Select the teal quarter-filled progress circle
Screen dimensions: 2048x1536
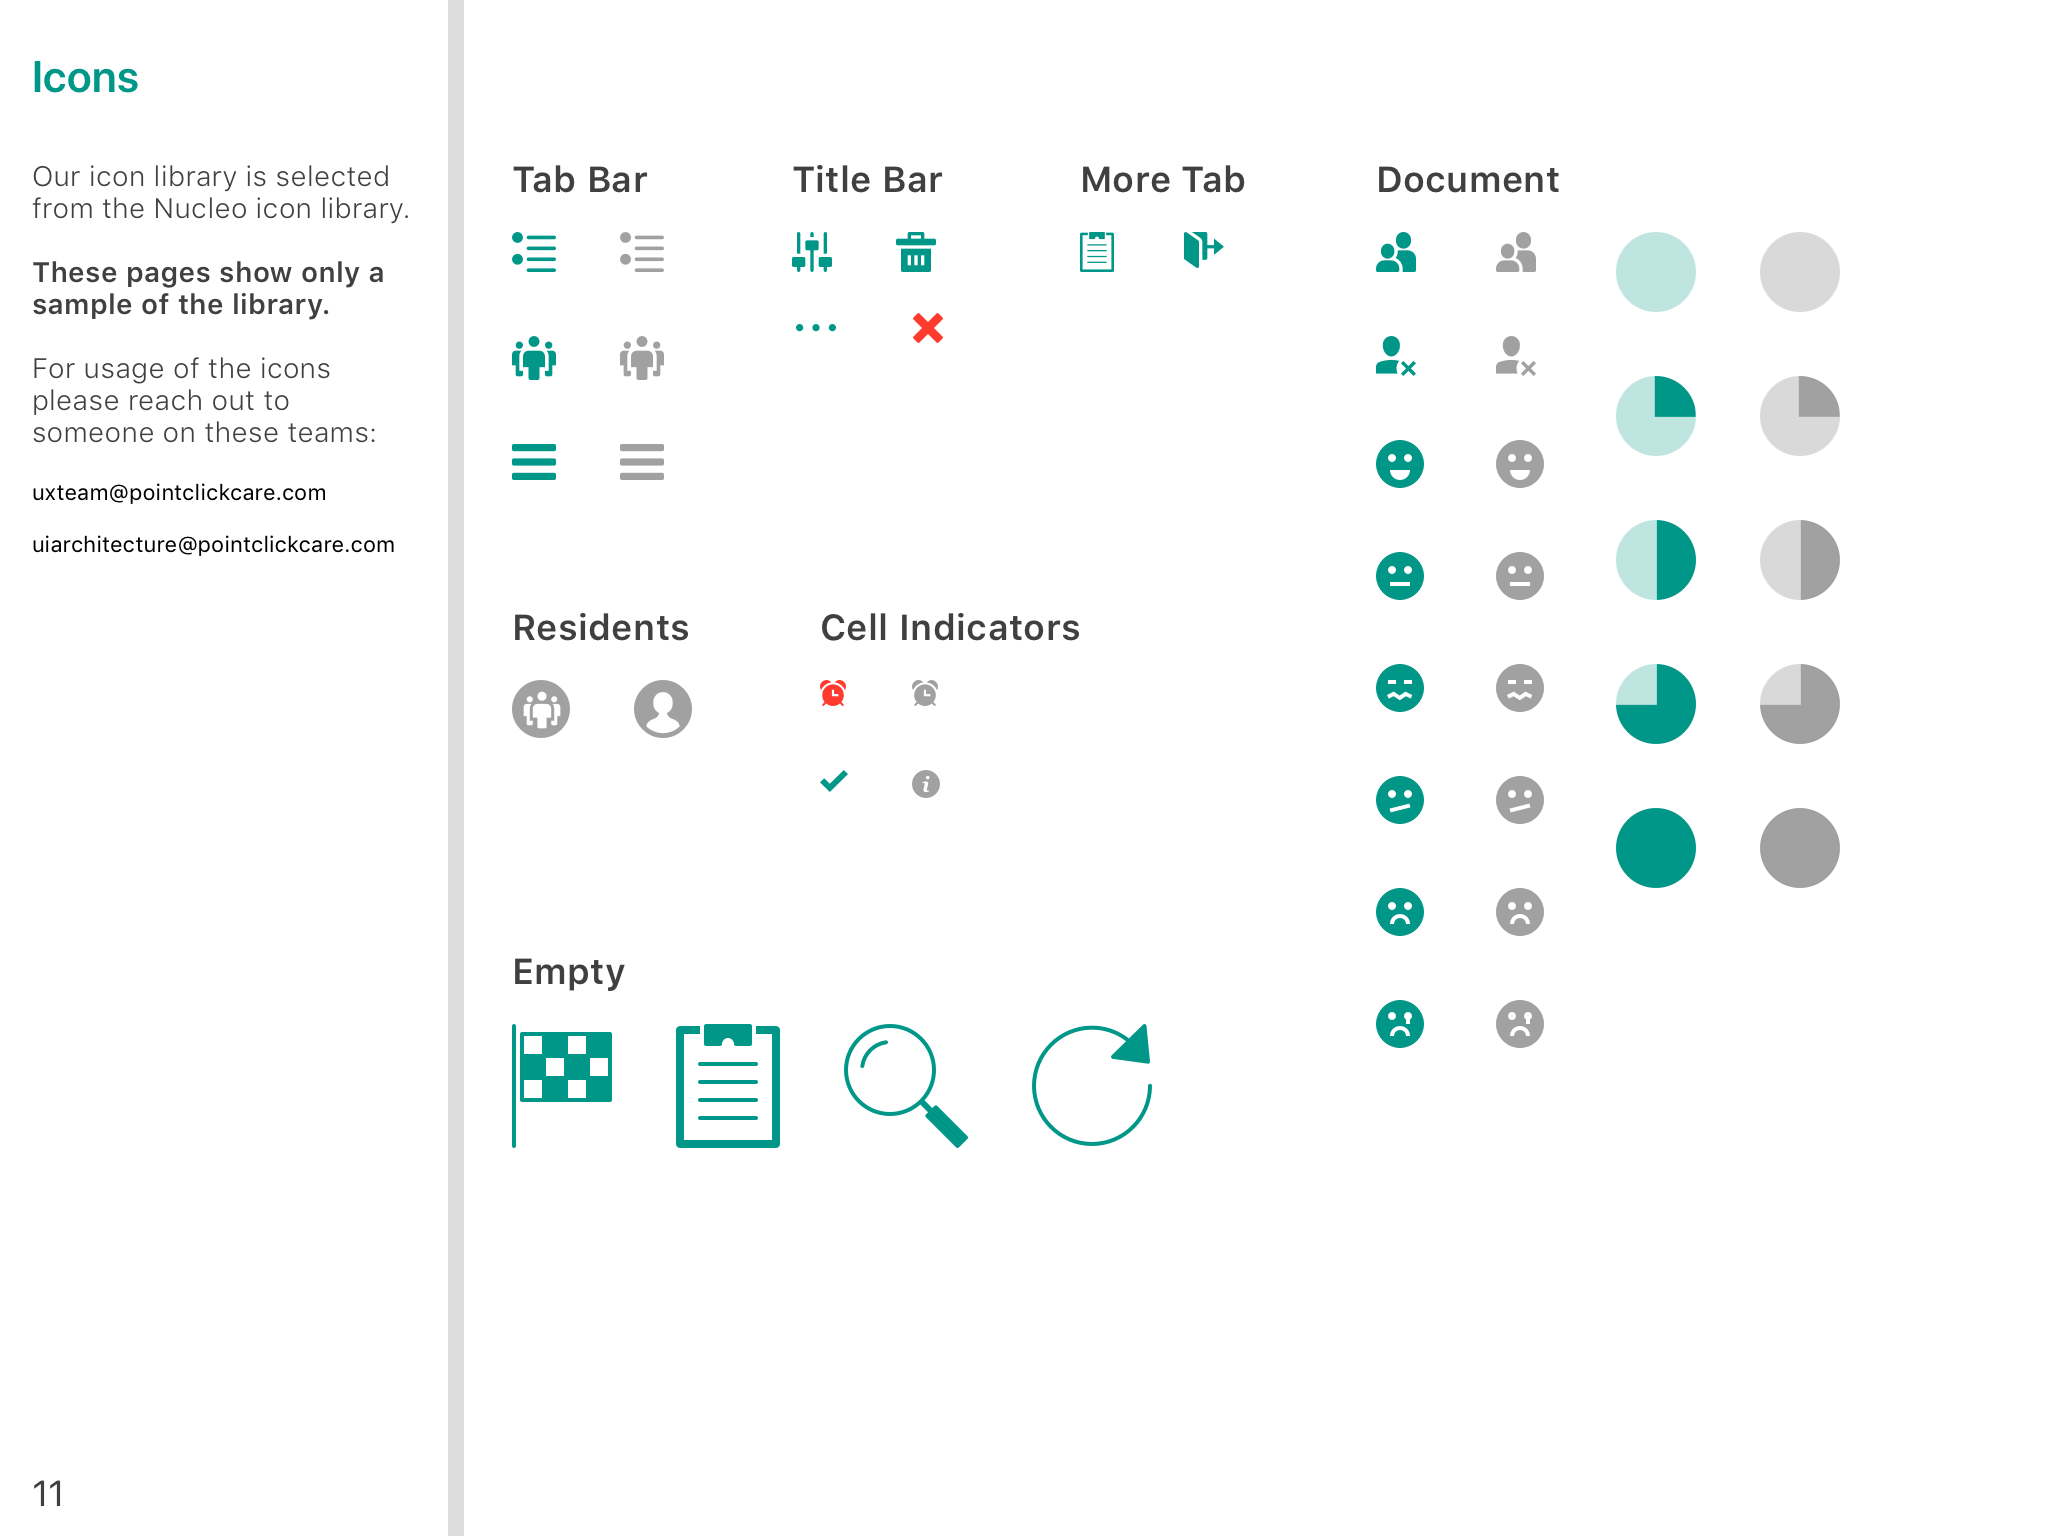[1656, 416]
